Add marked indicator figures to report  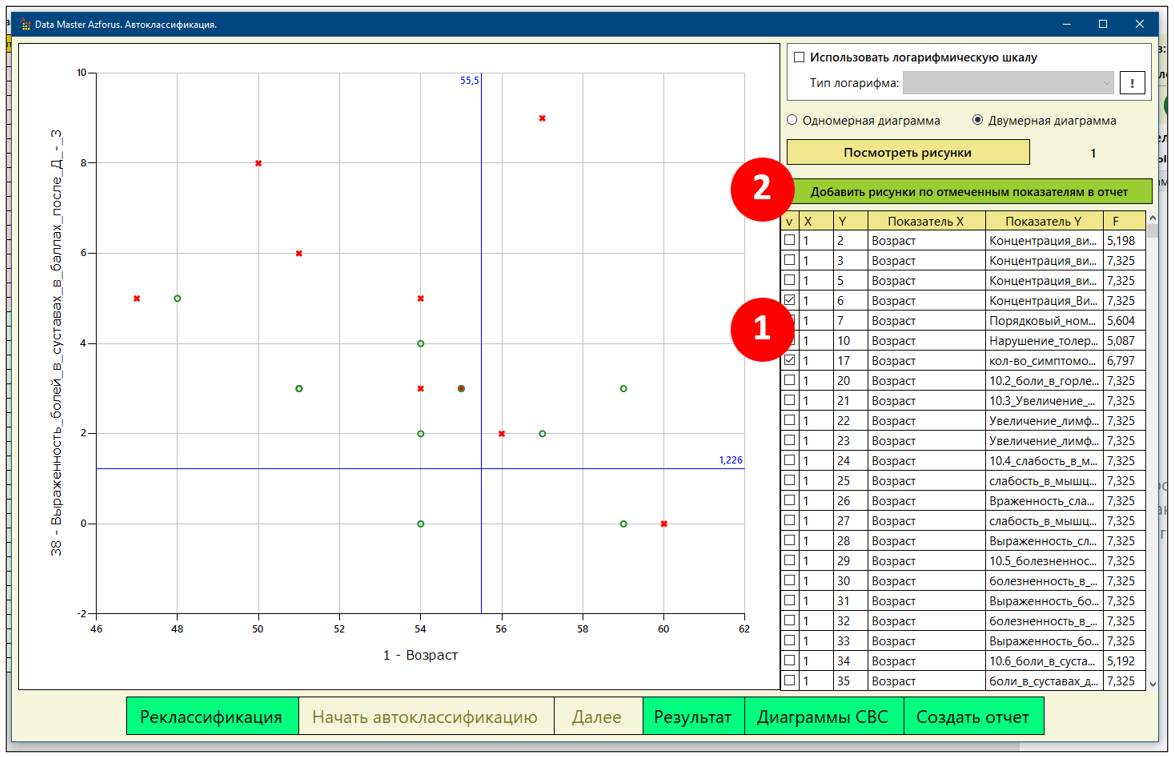[x=968, y=191]
